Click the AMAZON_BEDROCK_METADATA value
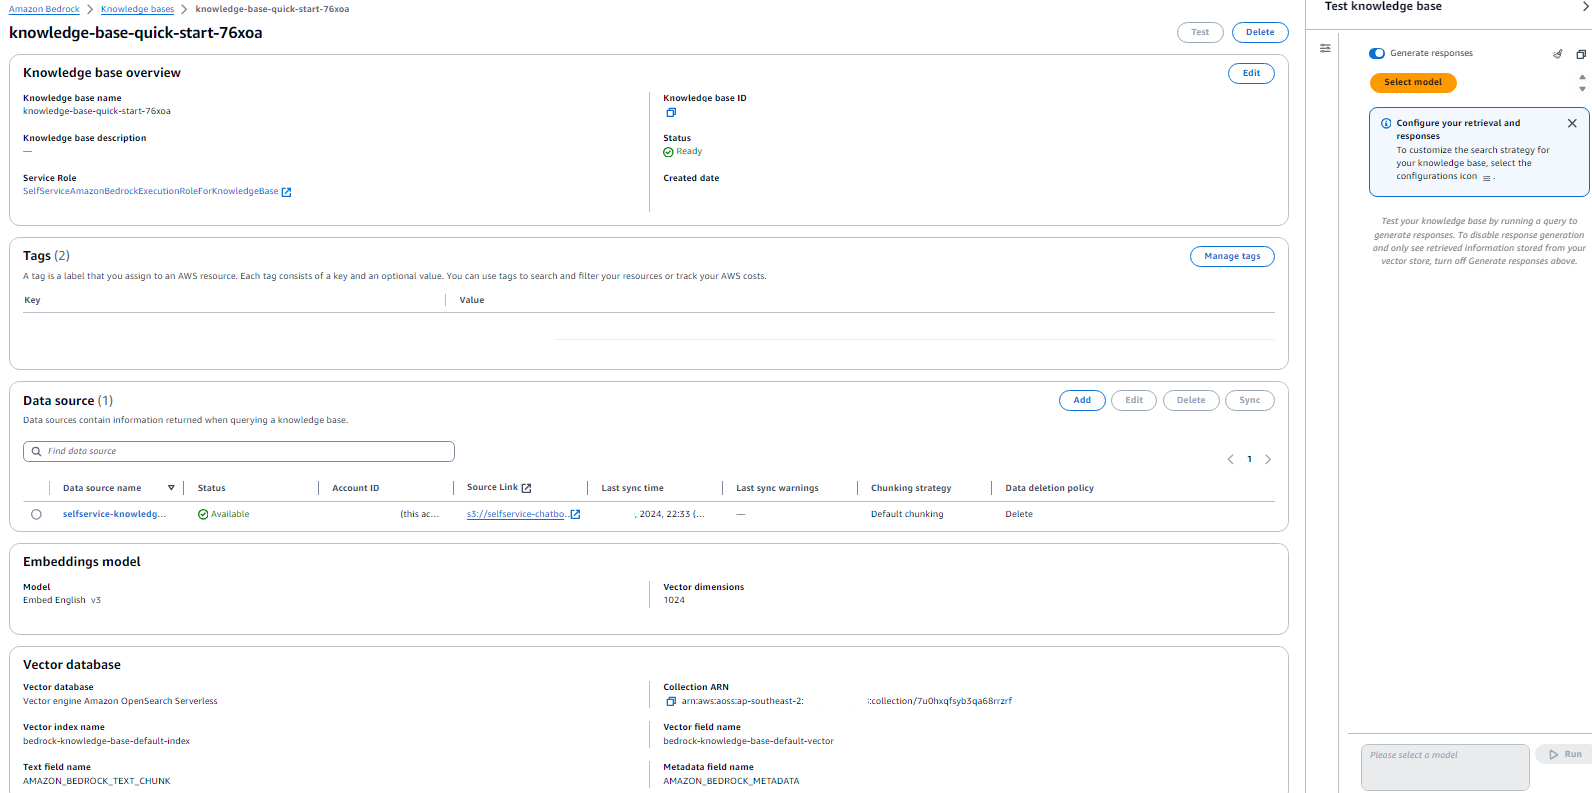The width and height of the screenshot is (1592, 793). click(x=731, y=781)
